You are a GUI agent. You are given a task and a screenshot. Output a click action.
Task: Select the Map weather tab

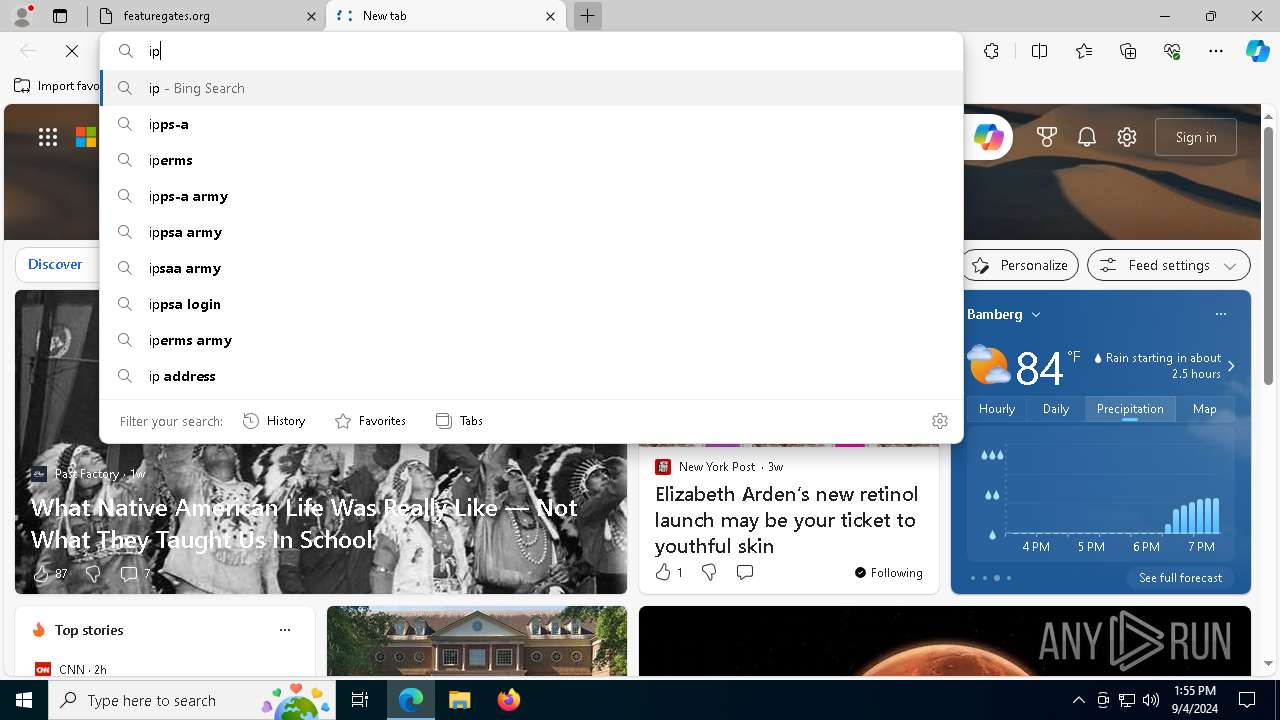point(1204,409)
